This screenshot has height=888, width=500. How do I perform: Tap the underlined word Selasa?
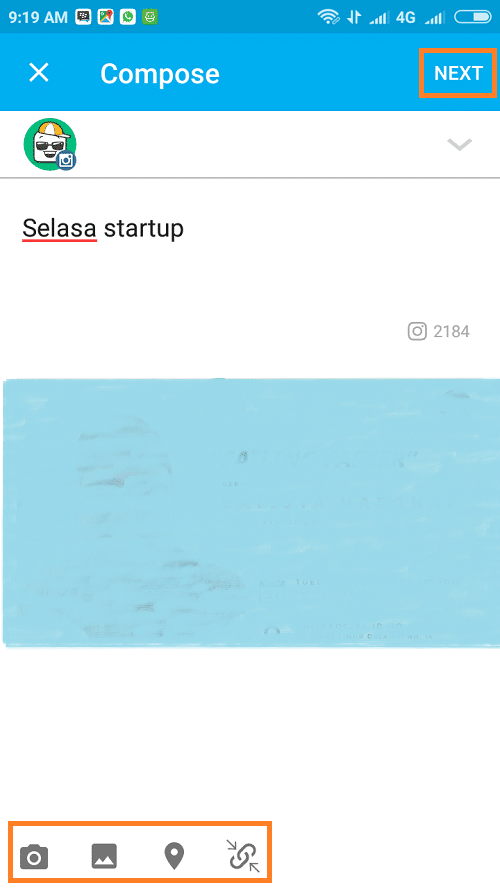(59, 228)
